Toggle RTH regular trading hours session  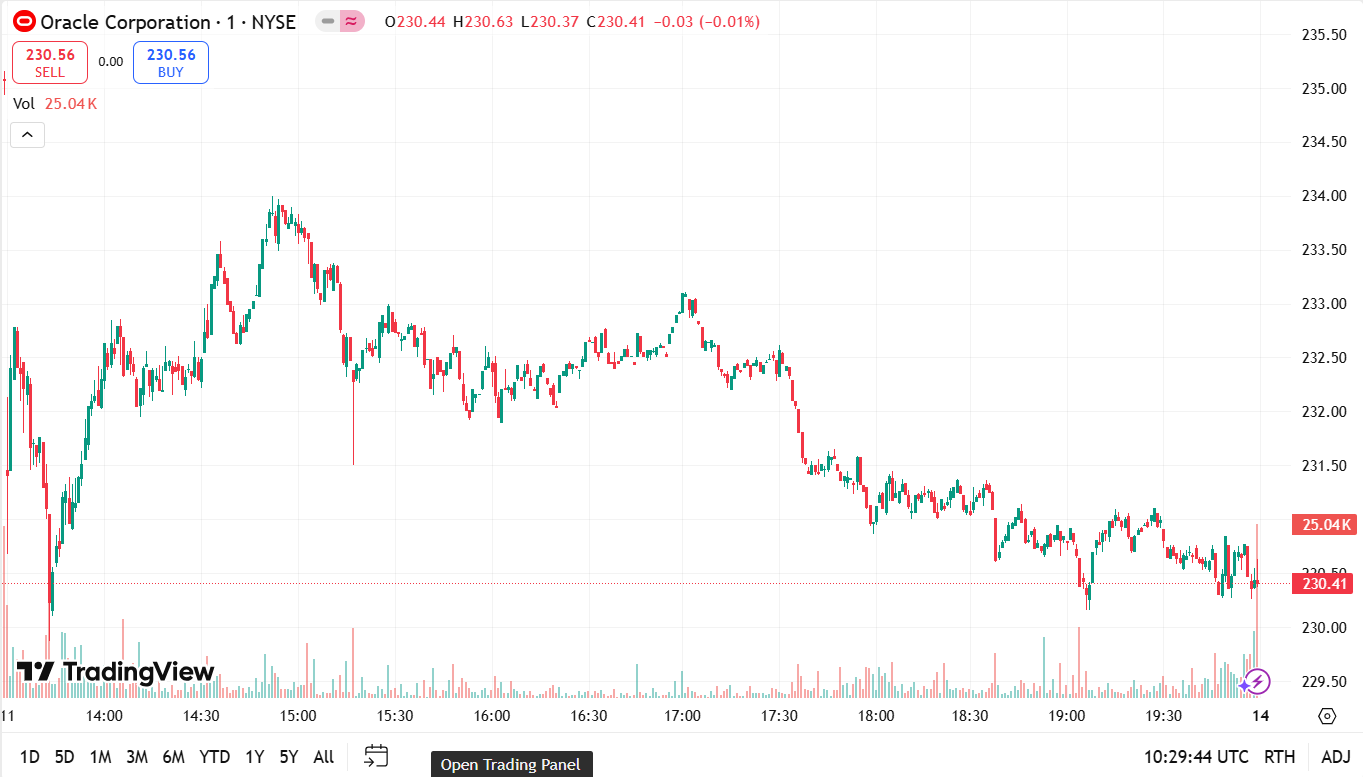(1279, 757)
